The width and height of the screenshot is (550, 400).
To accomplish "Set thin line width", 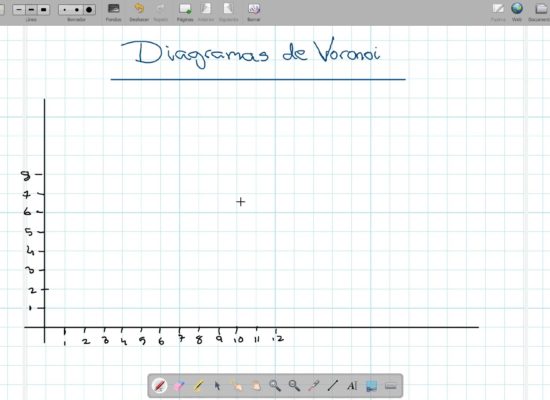I will 19,9.
